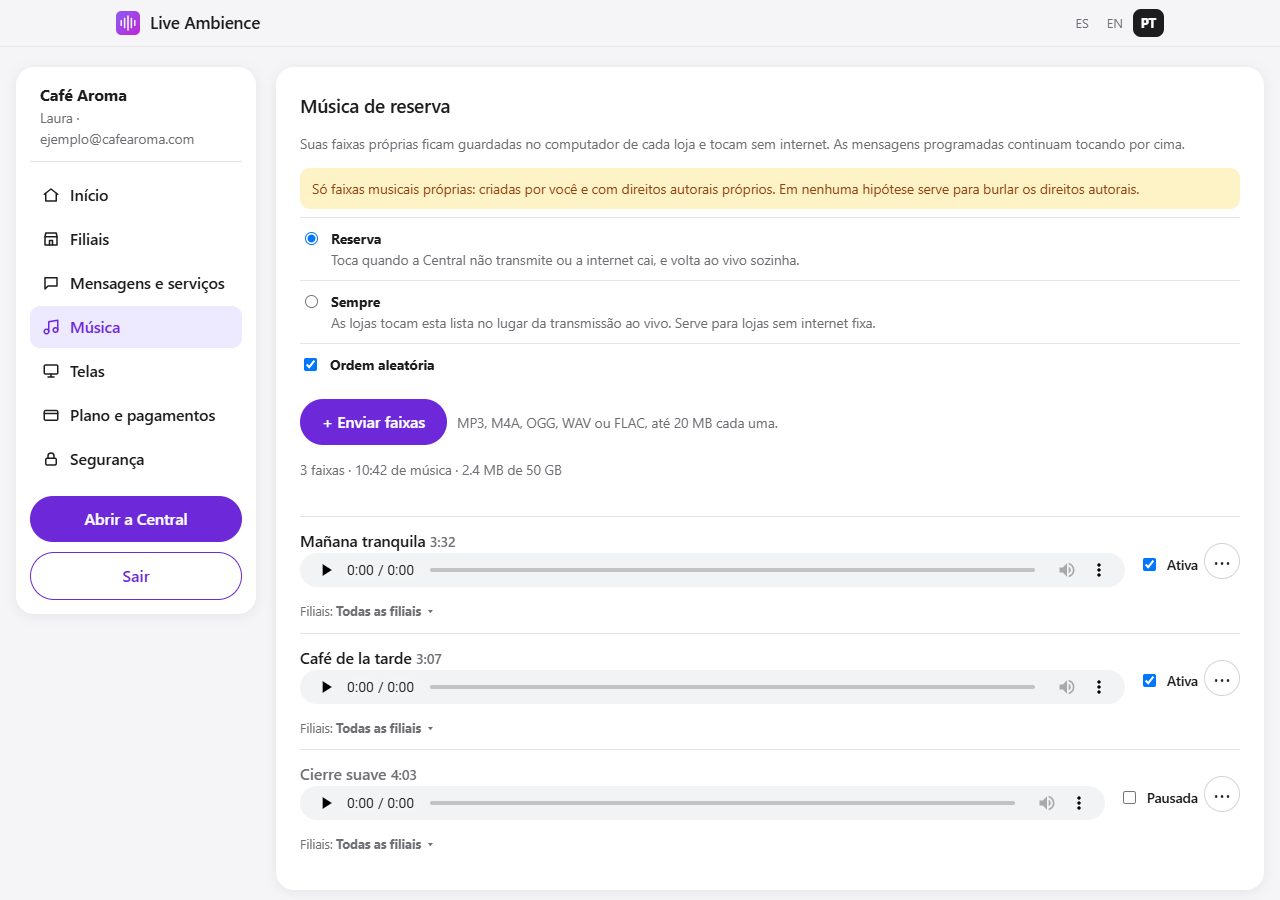Open the ellipsis menu for Café de la tarde

[1222, 679]
